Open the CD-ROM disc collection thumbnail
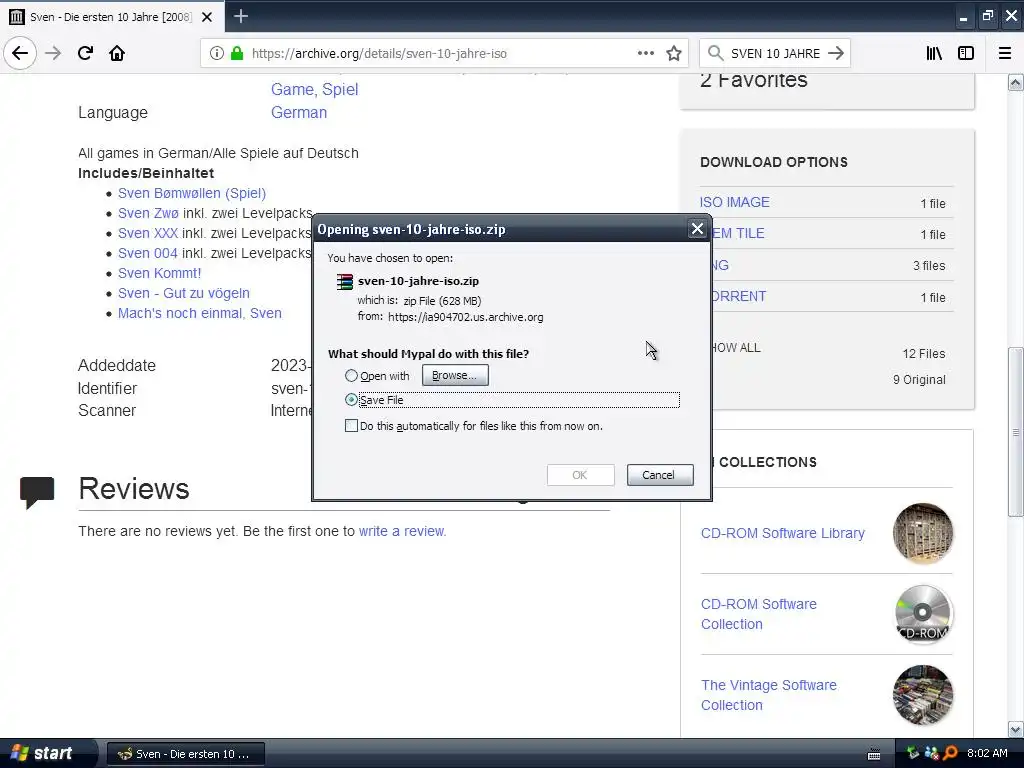The height and width of the screenshot is (768, 1024). [x=922, y=614]
